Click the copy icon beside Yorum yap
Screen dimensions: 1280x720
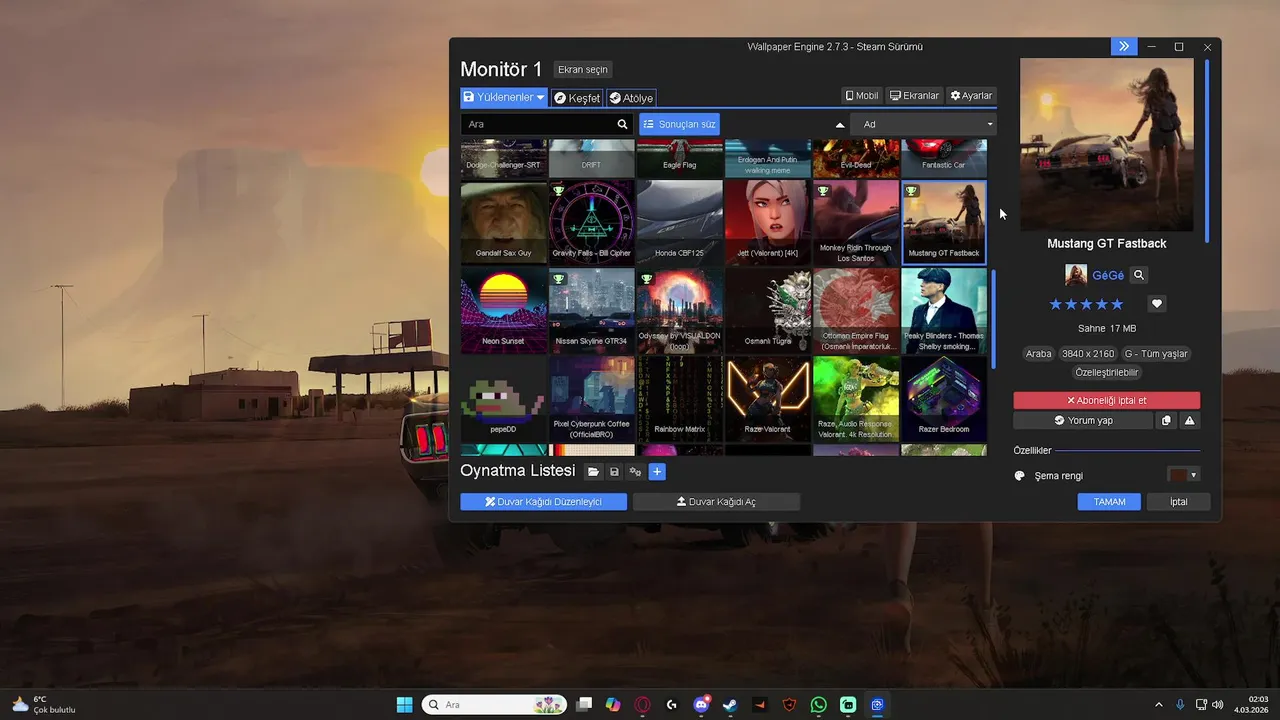[1166, 421]
